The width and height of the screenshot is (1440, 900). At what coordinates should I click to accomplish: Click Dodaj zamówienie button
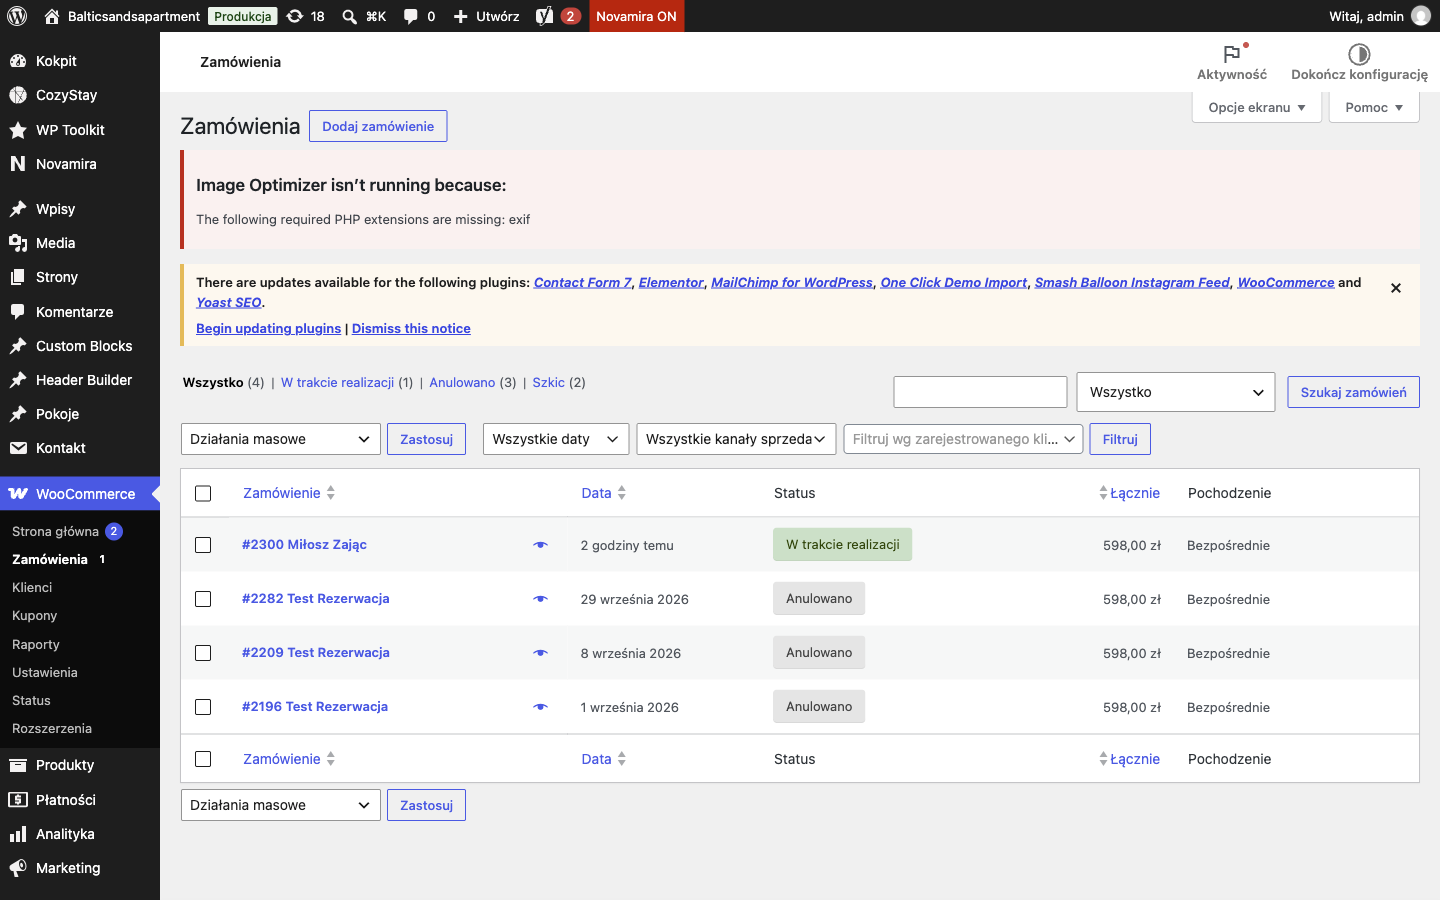click(x=378, y=126)
